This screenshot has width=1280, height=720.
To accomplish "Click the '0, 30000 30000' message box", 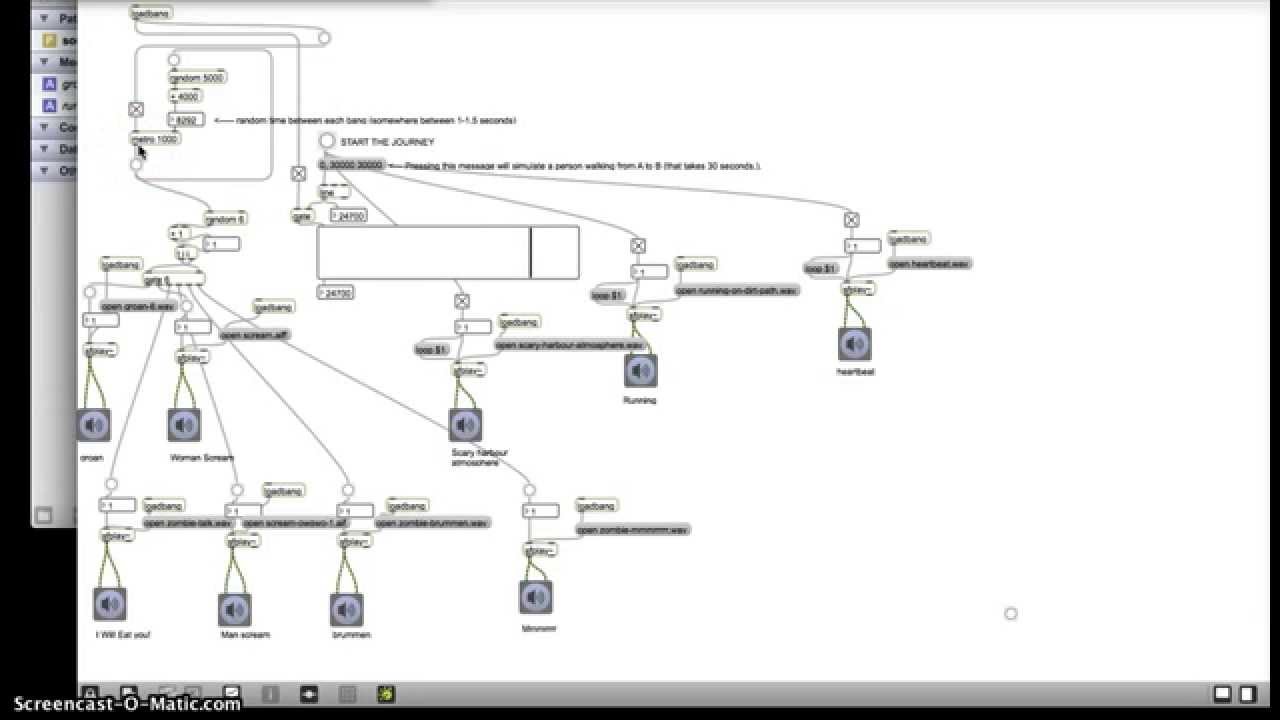I will [x=351, y=164].
